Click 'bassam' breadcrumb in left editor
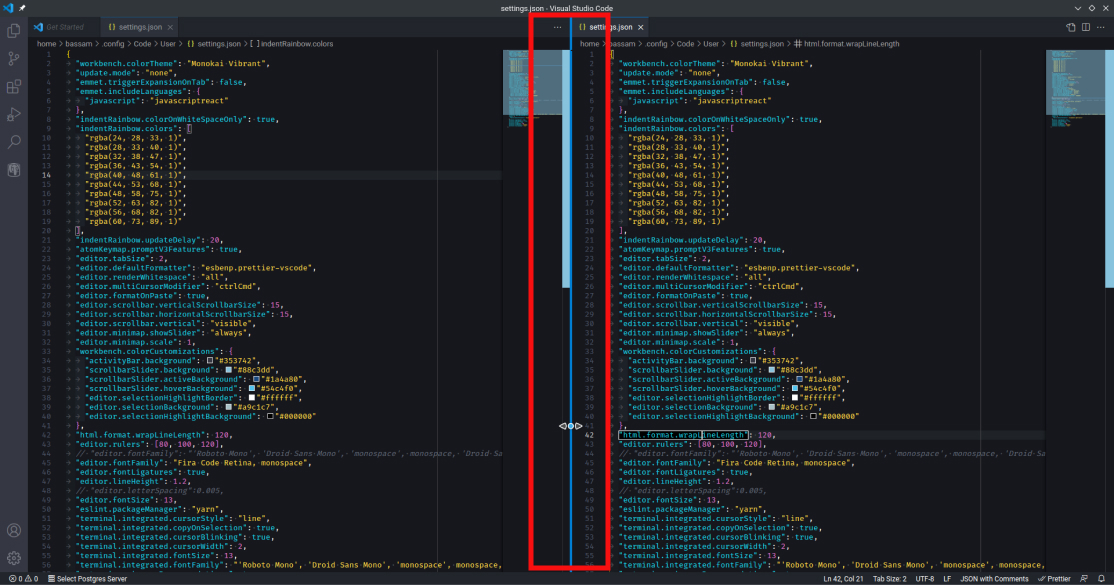Screen dimensions: 1114x585 (79, 44)
